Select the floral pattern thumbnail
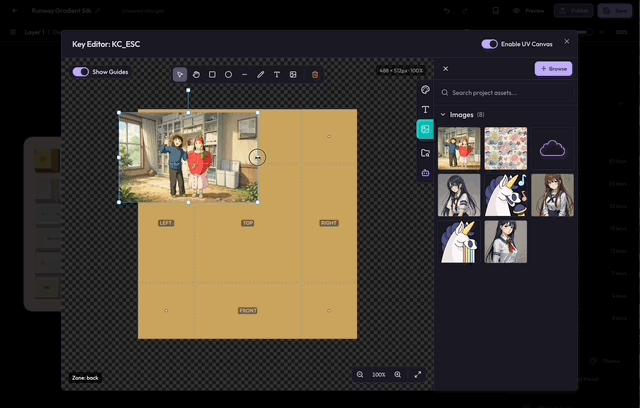The width and height of the screenshot is (640, 408). click(506, 148)
